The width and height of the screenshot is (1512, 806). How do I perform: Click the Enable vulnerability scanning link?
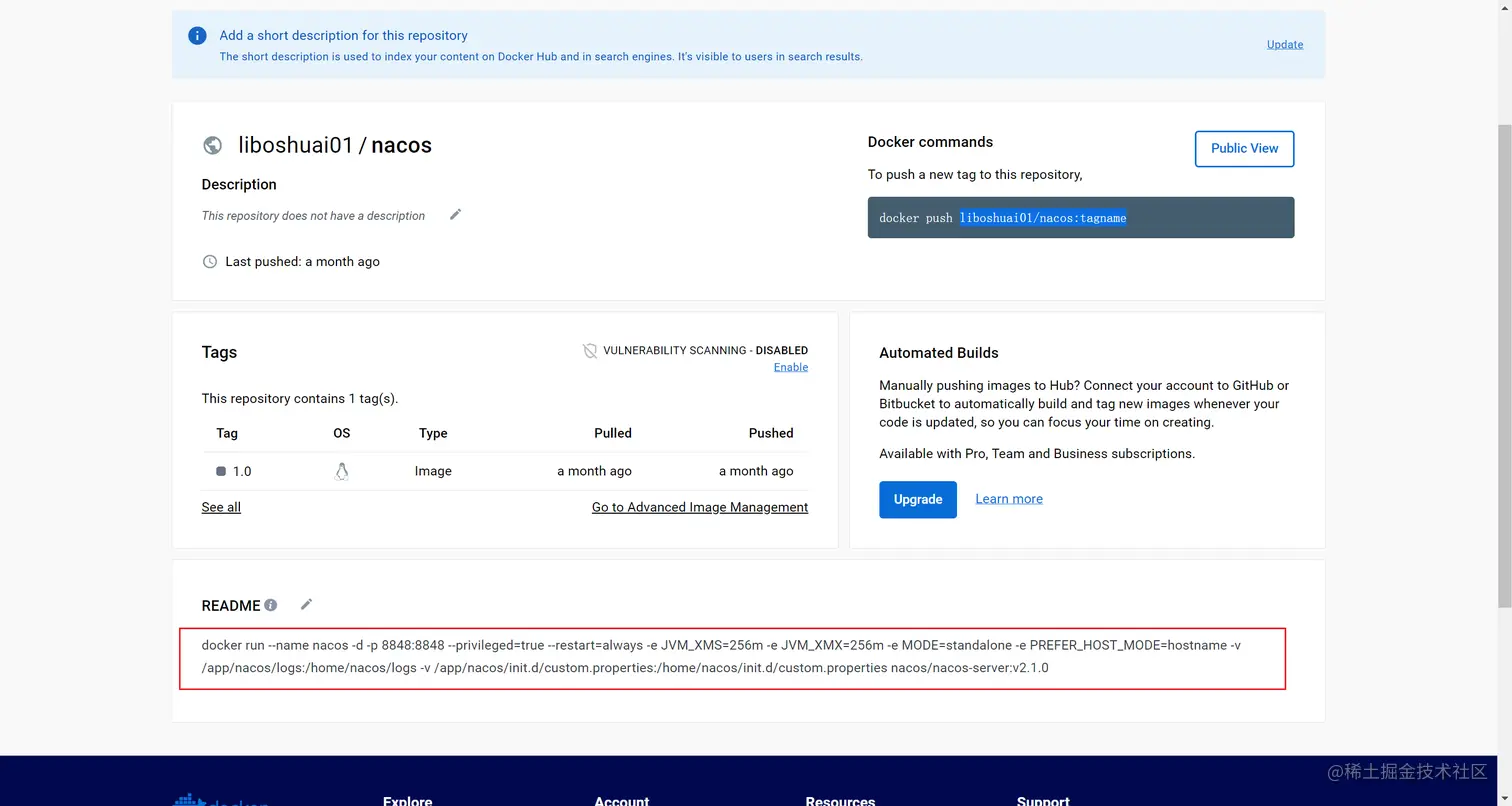tap(791, 367)
